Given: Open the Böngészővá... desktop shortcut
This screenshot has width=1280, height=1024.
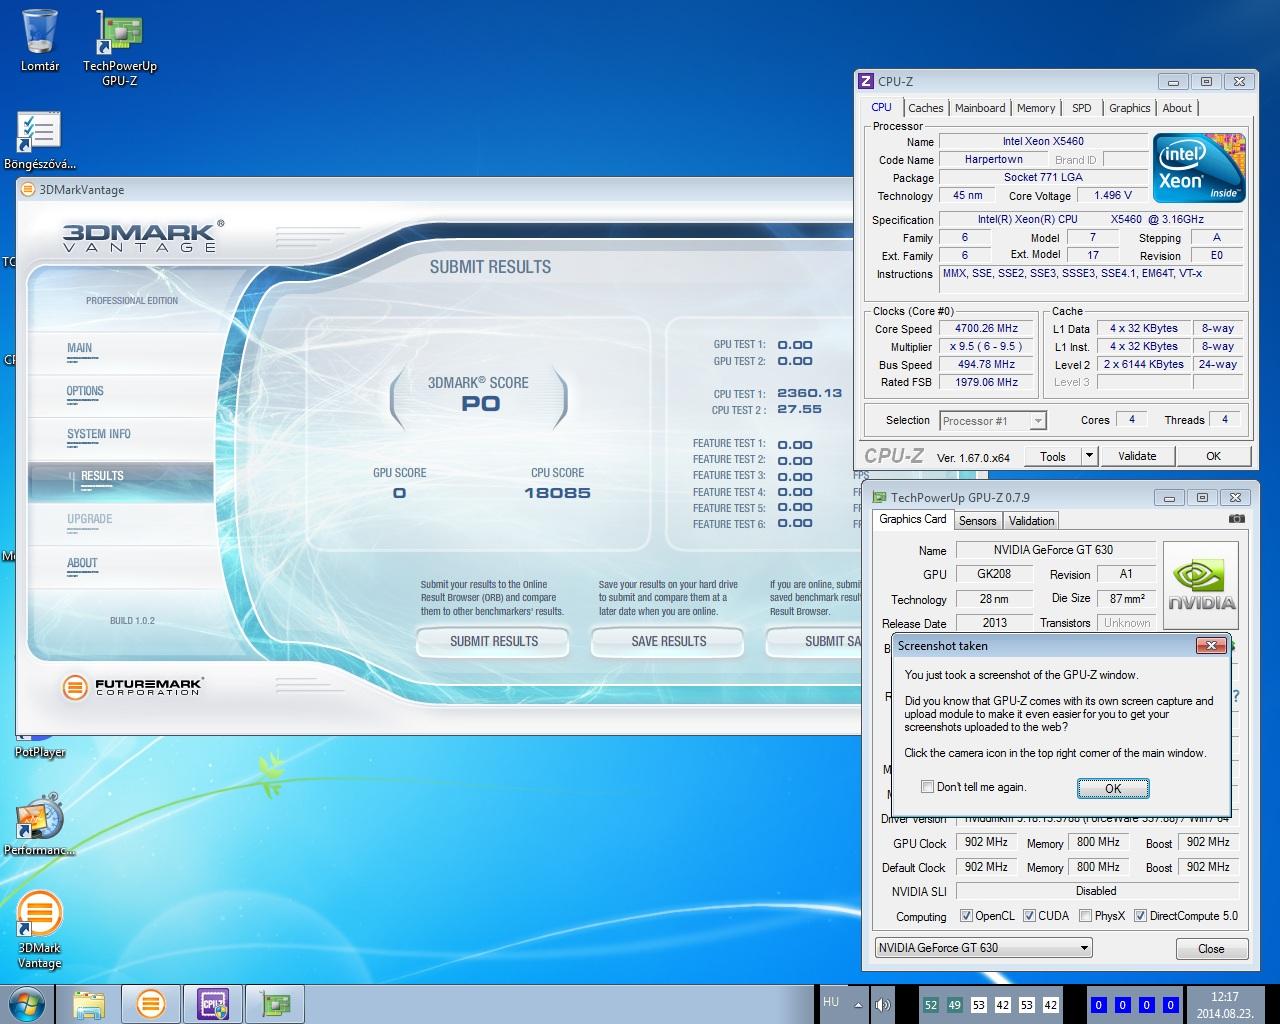Looking at the screenshot, I should click(x=40, y=140).
